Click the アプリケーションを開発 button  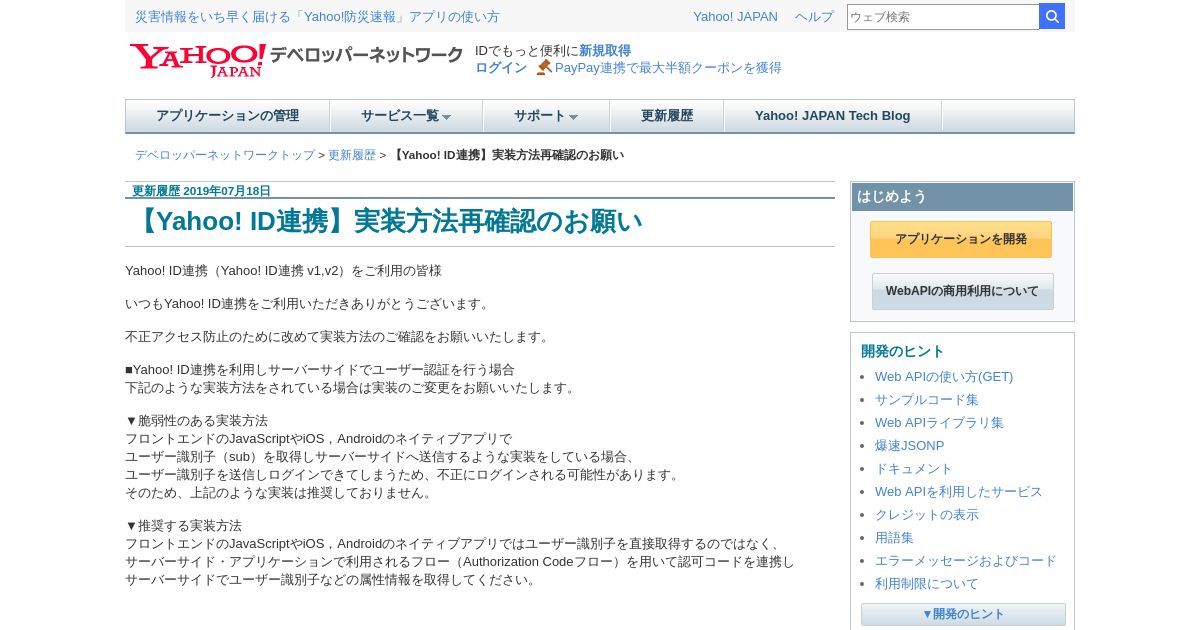(x=961, y=239)
